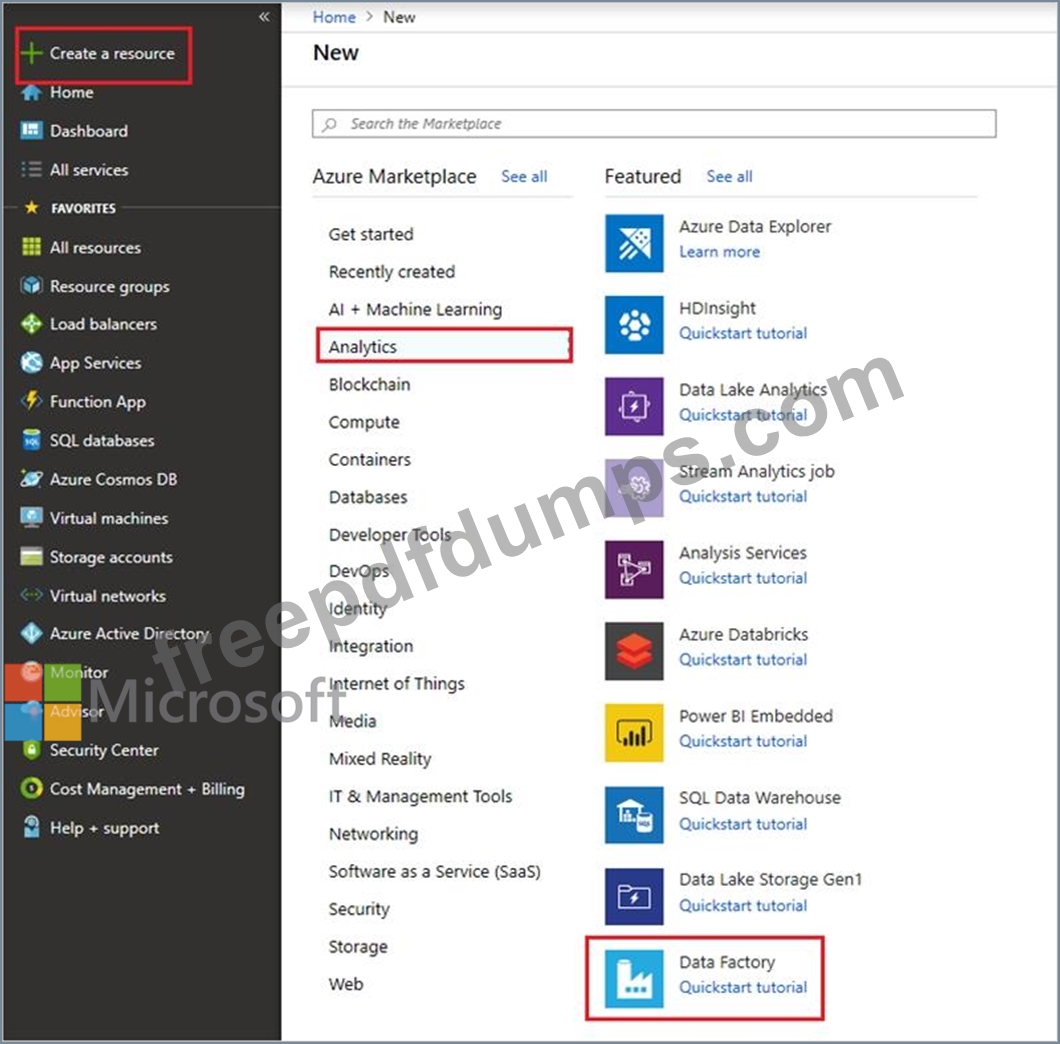Click the Data Factory title text

[x=727, y=962]
